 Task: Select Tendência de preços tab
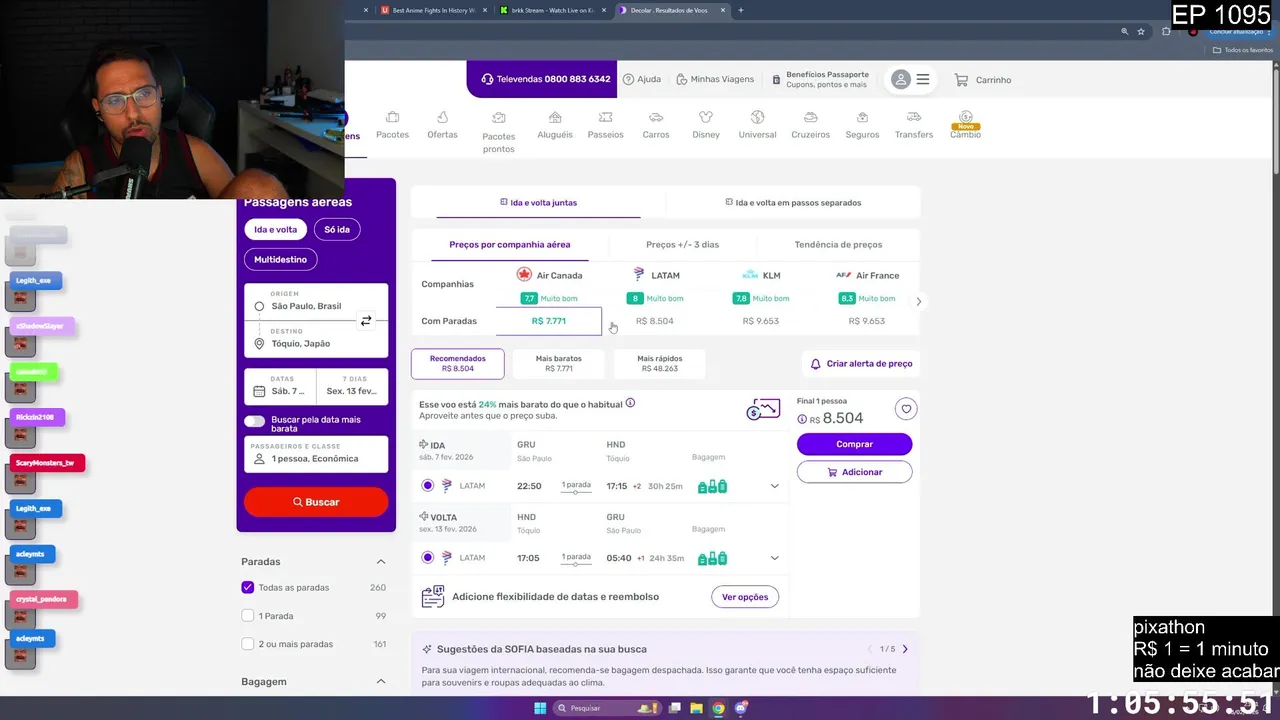pyautogui.click(x=838, y=245)
